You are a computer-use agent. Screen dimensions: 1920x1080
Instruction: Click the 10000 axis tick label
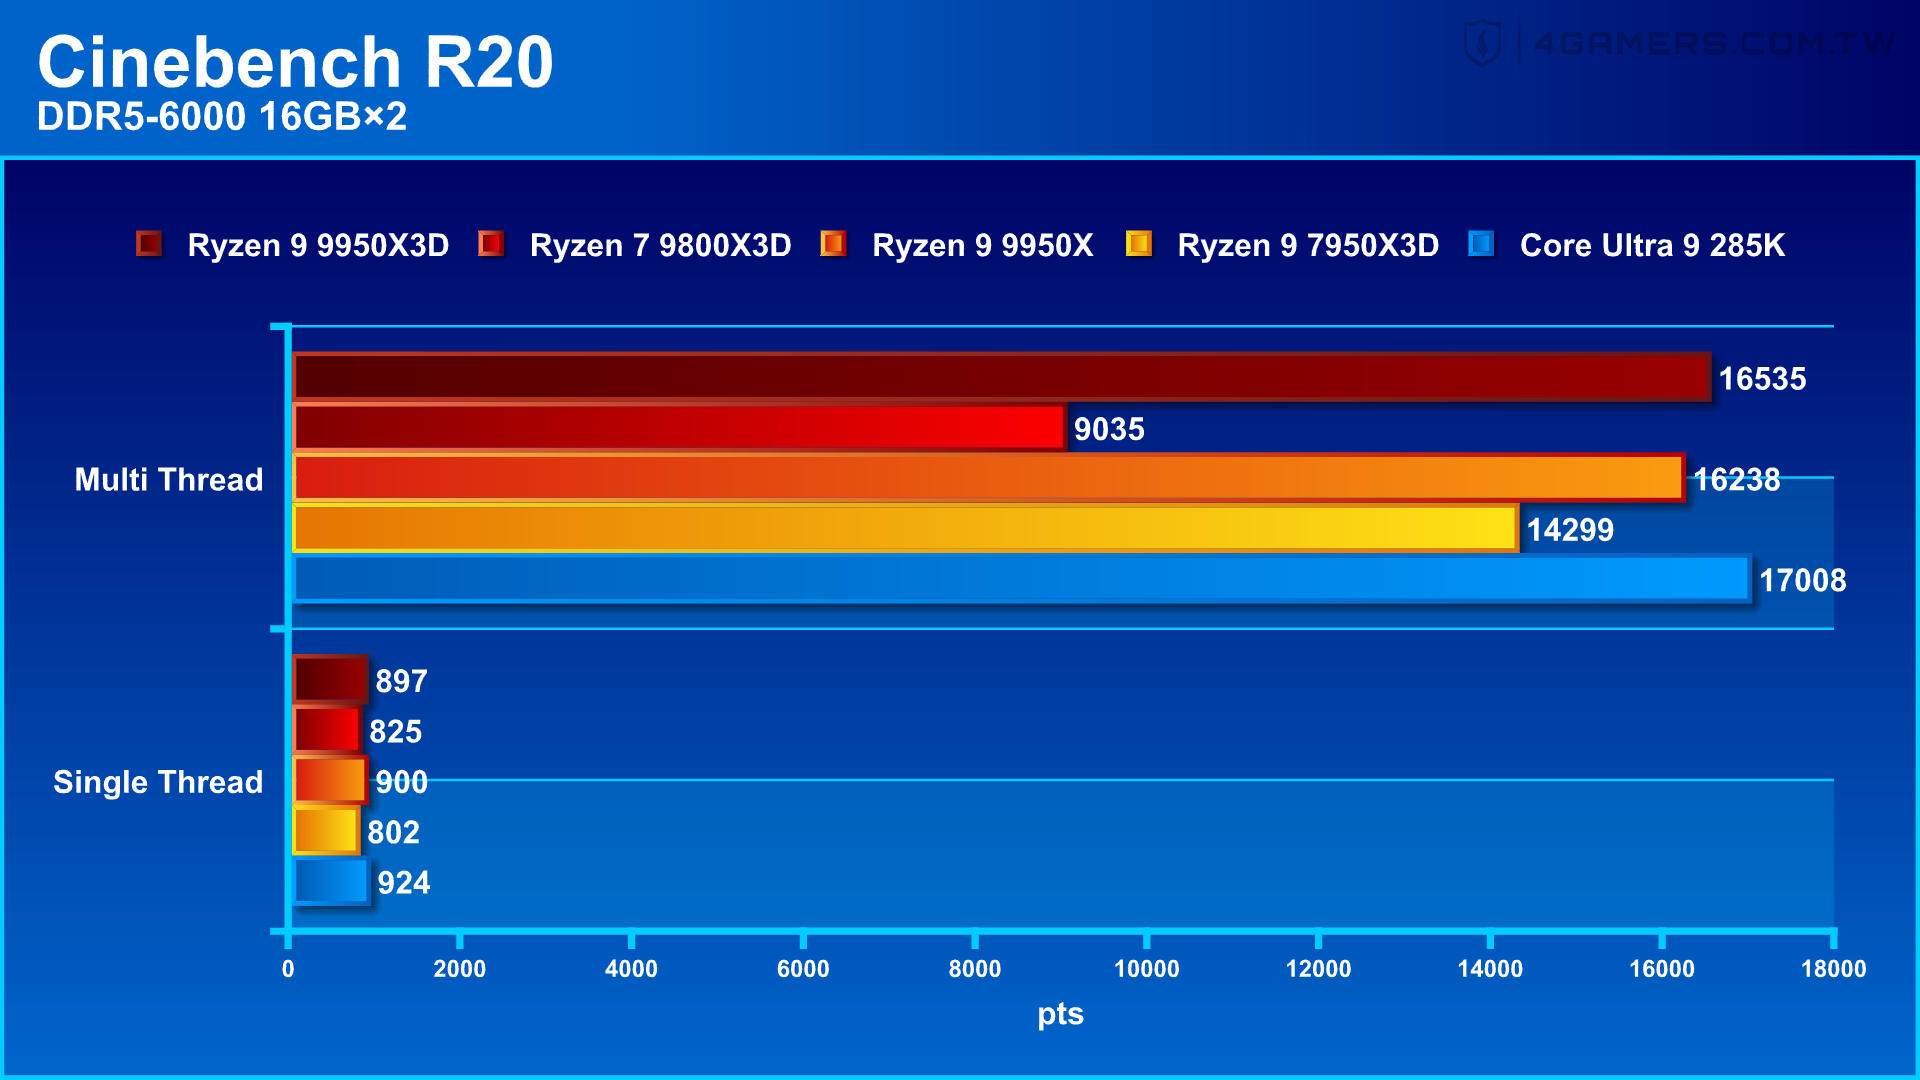coord(1146,968)
